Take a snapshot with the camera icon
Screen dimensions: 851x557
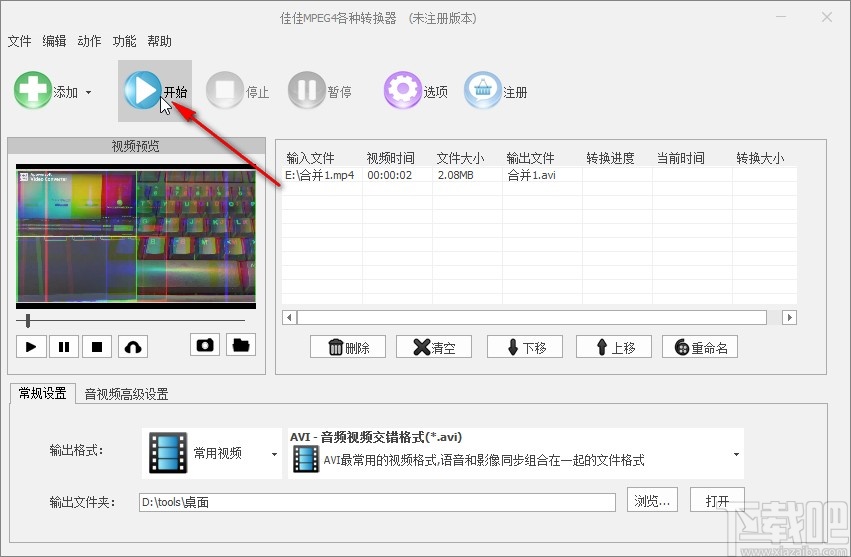[x=205, y=345]
